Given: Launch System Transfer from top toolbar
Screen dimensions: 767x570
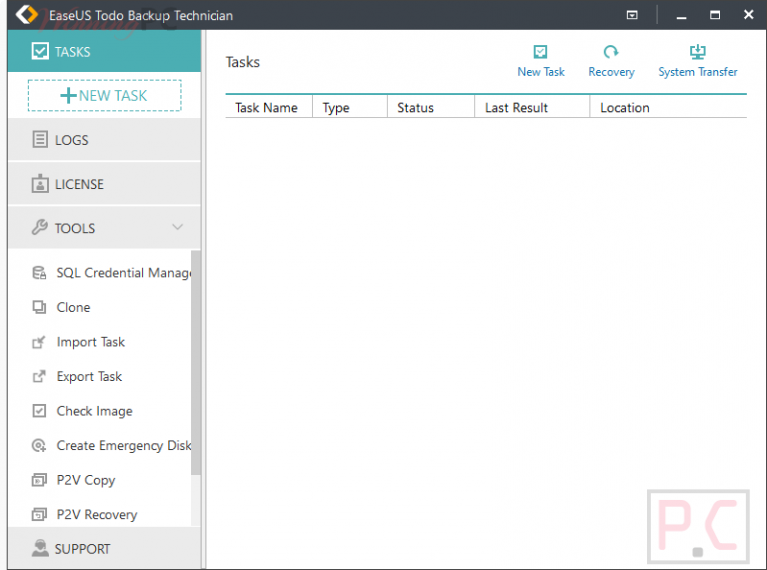Looking at the screenshot, I should [x=698, y=61].
